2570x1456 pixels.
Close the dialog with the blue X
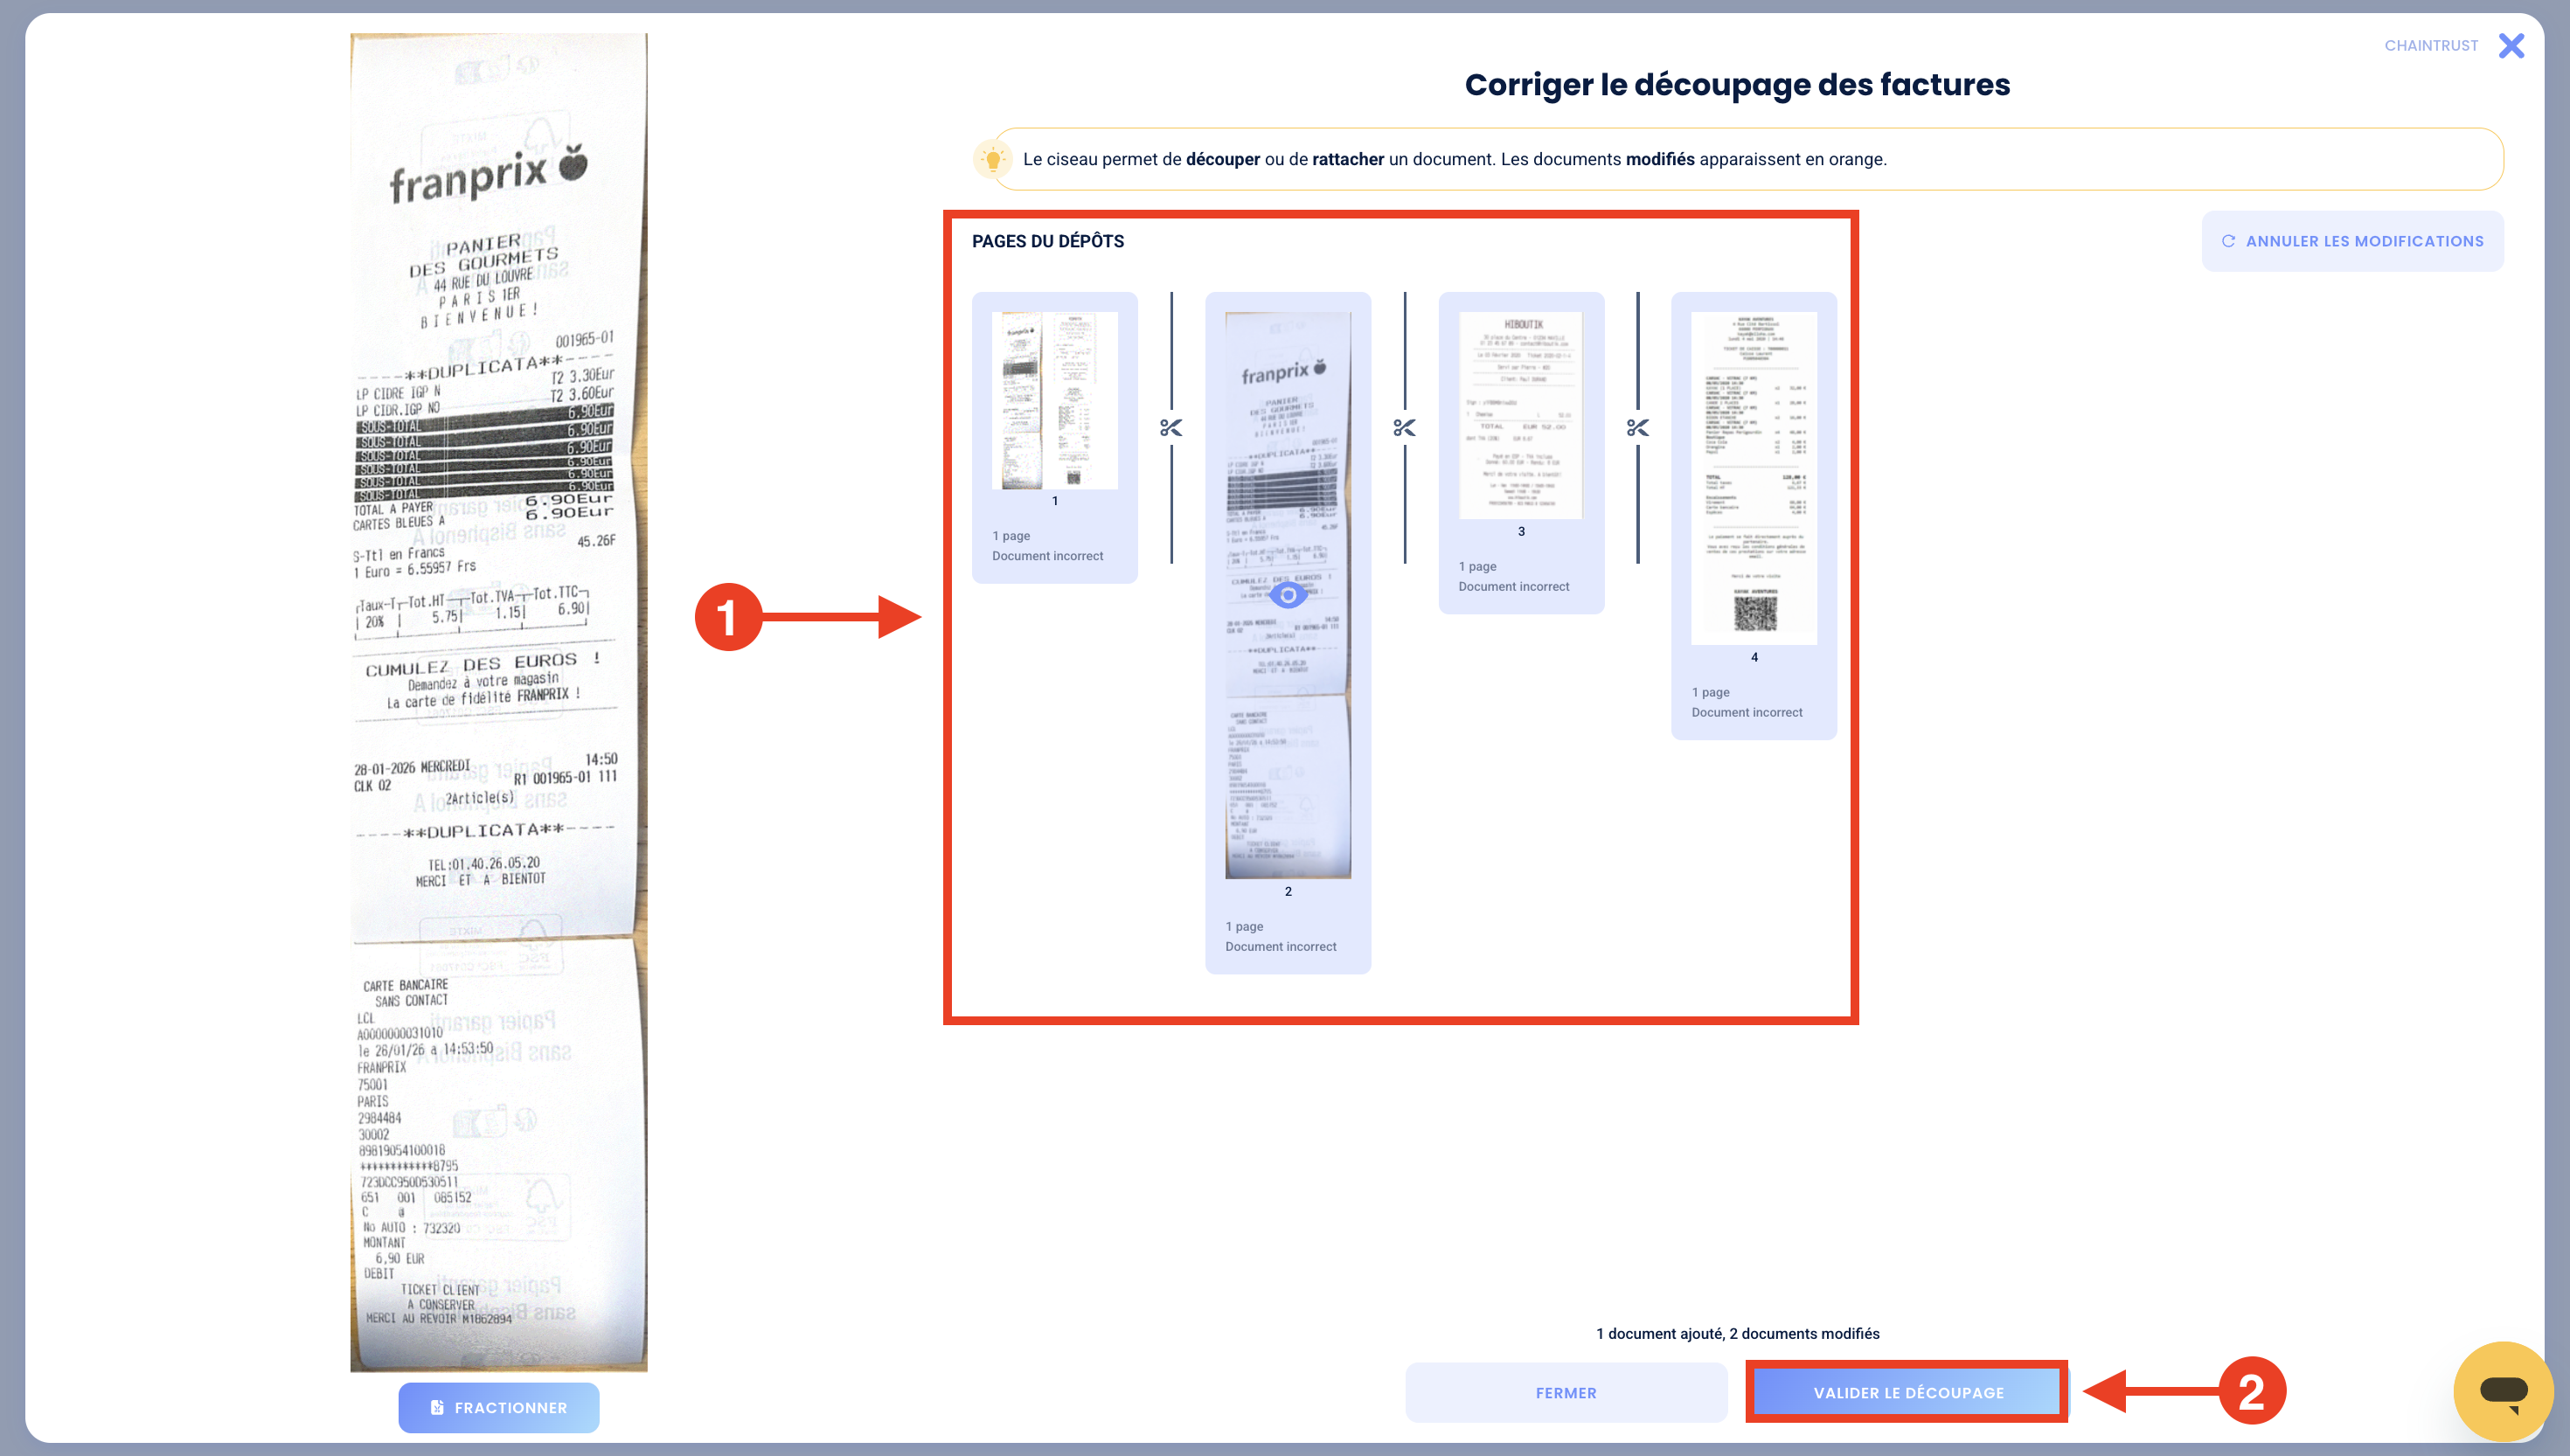point(2511,46)
